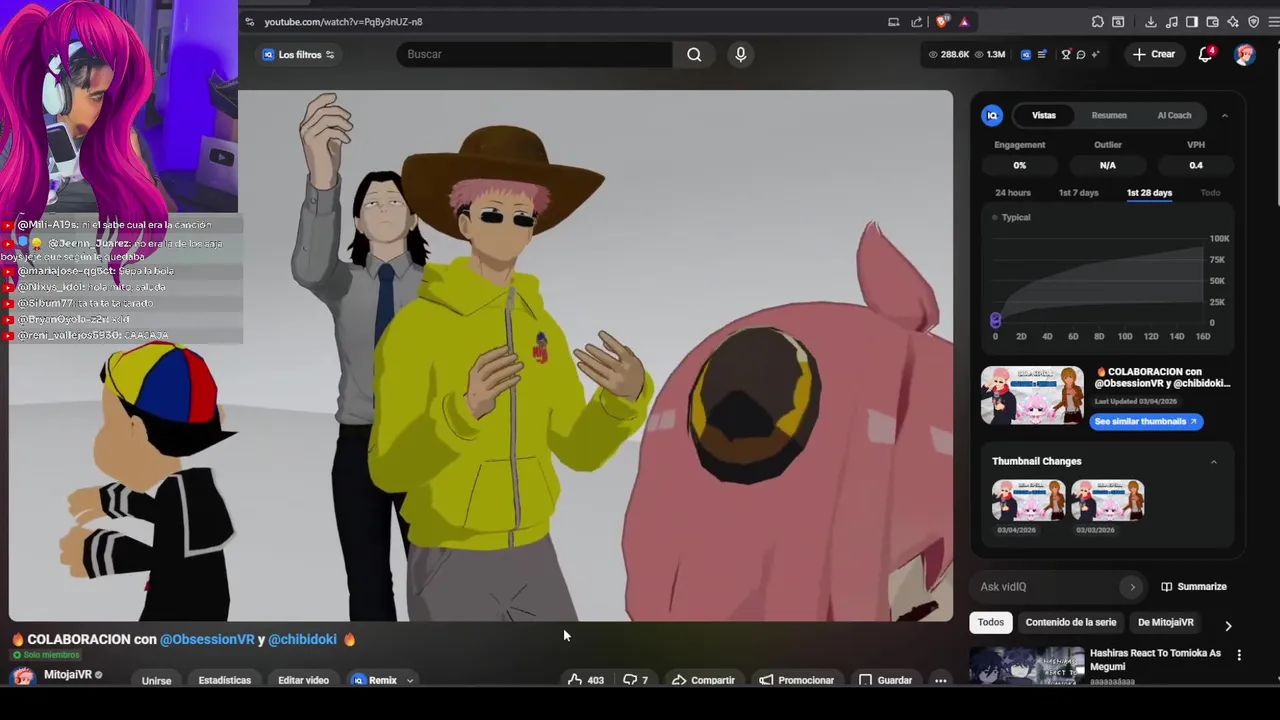Select the Todos chip
The width and height of the screenshot is (1280, 720).
coord(991,622)
